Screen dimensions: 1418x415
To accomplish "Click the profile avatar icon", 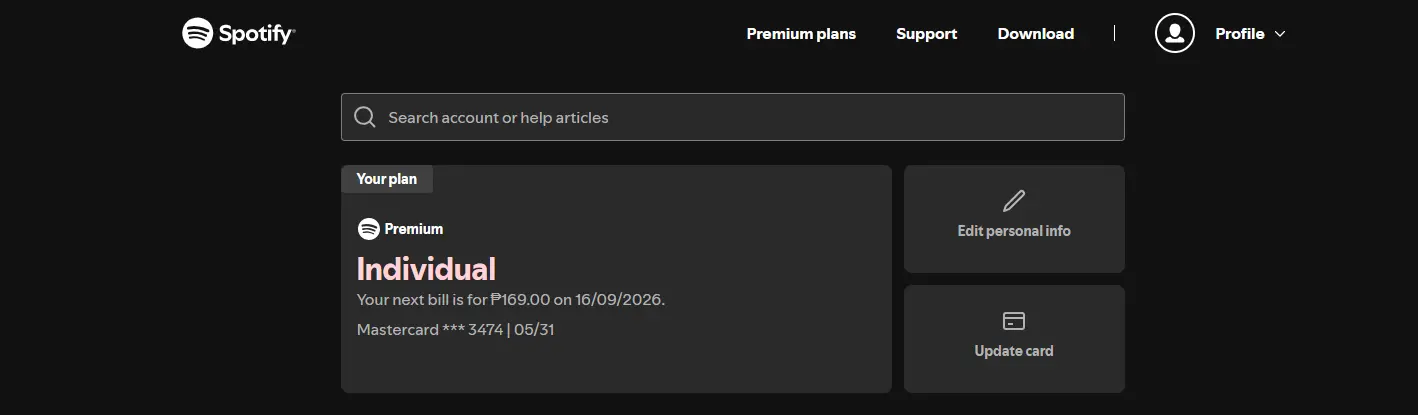I will click(1175, 33).
